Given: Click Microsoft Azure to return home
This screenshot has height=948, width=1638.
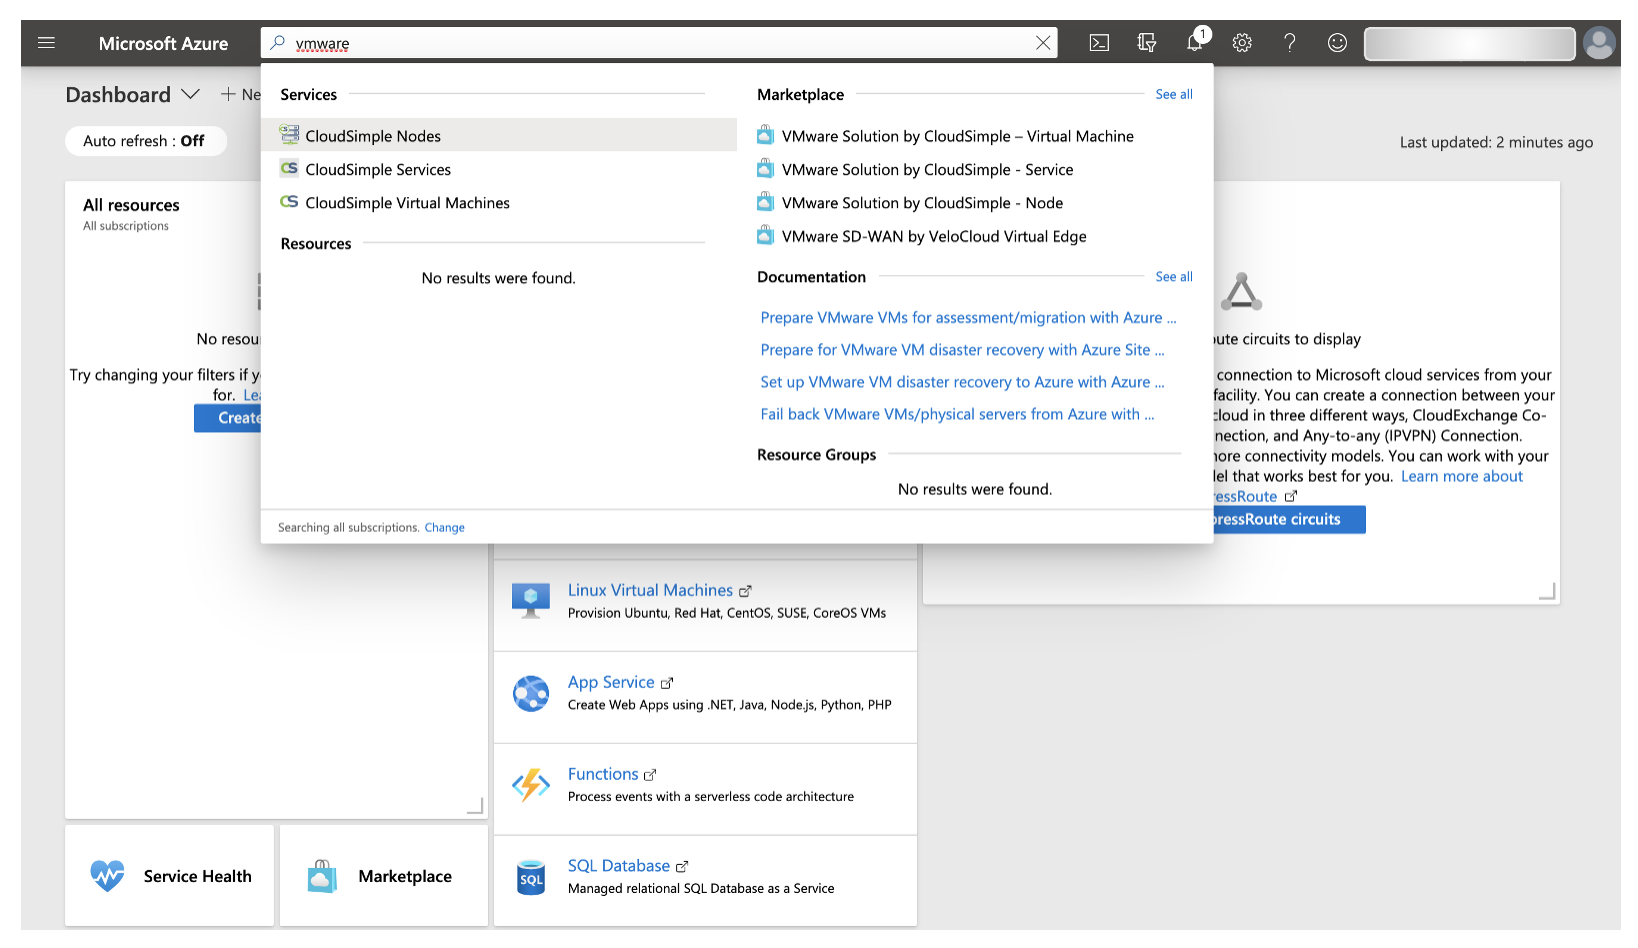Looking at the screenshot, I should pyautogui.click(x=163, y=43).
